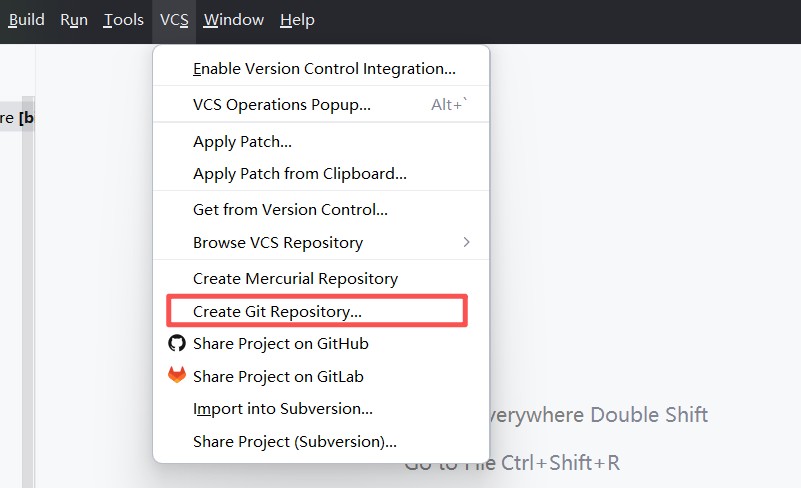Choose Enable Version Control Integration
Viewport: 801px width, 488px height.
323,69
